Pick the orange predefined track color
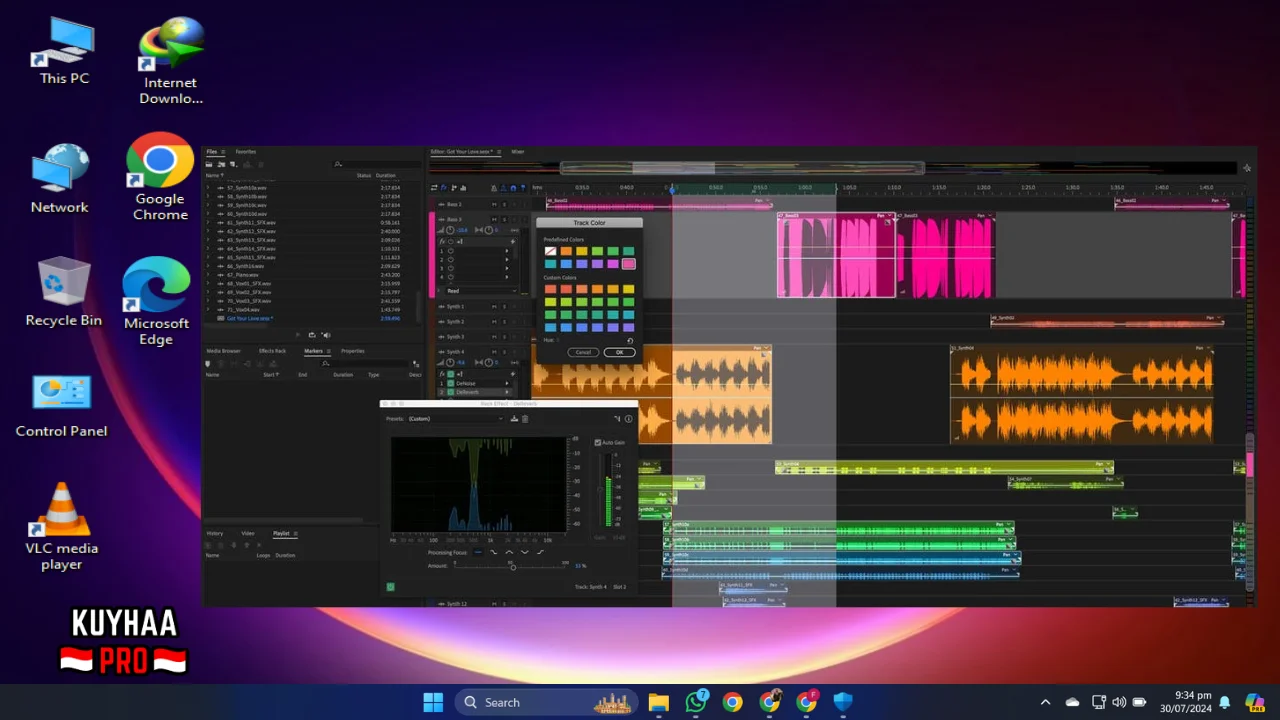 (565, 251)
